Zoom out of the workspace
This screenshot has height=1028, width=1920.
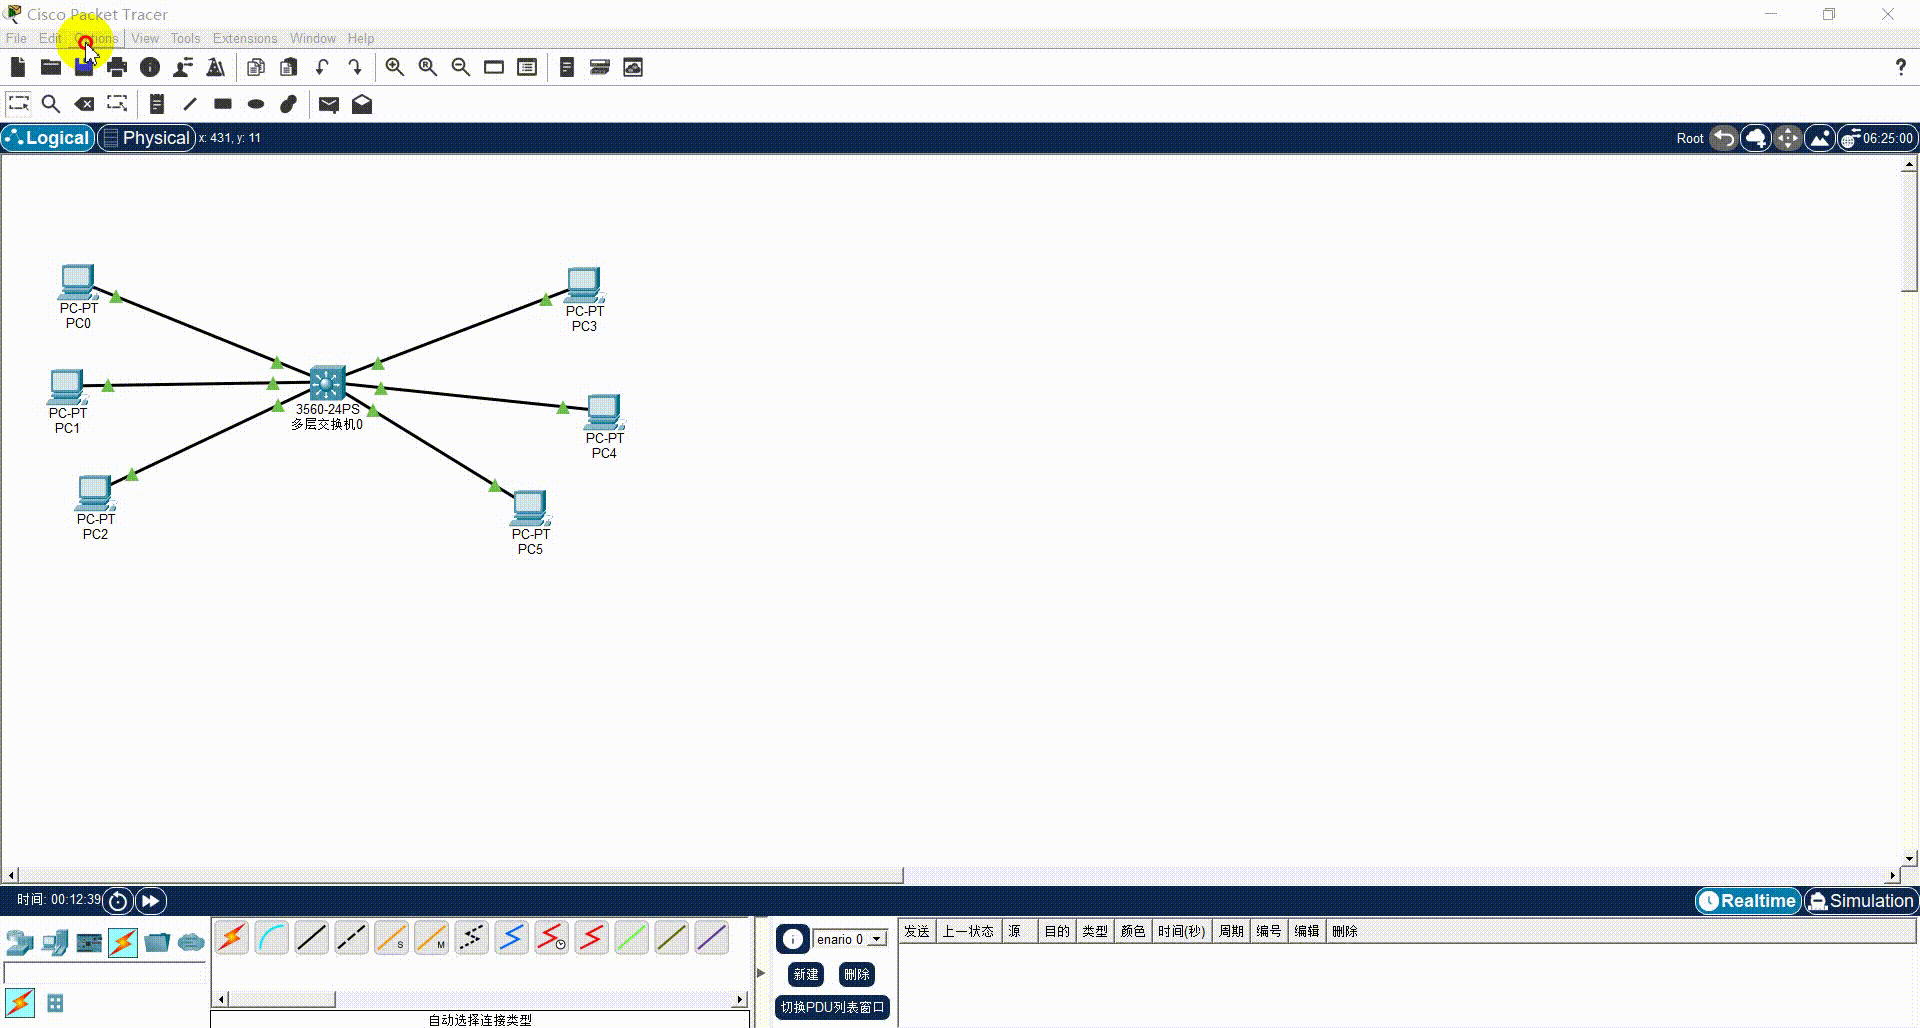(x=461, y=67)
